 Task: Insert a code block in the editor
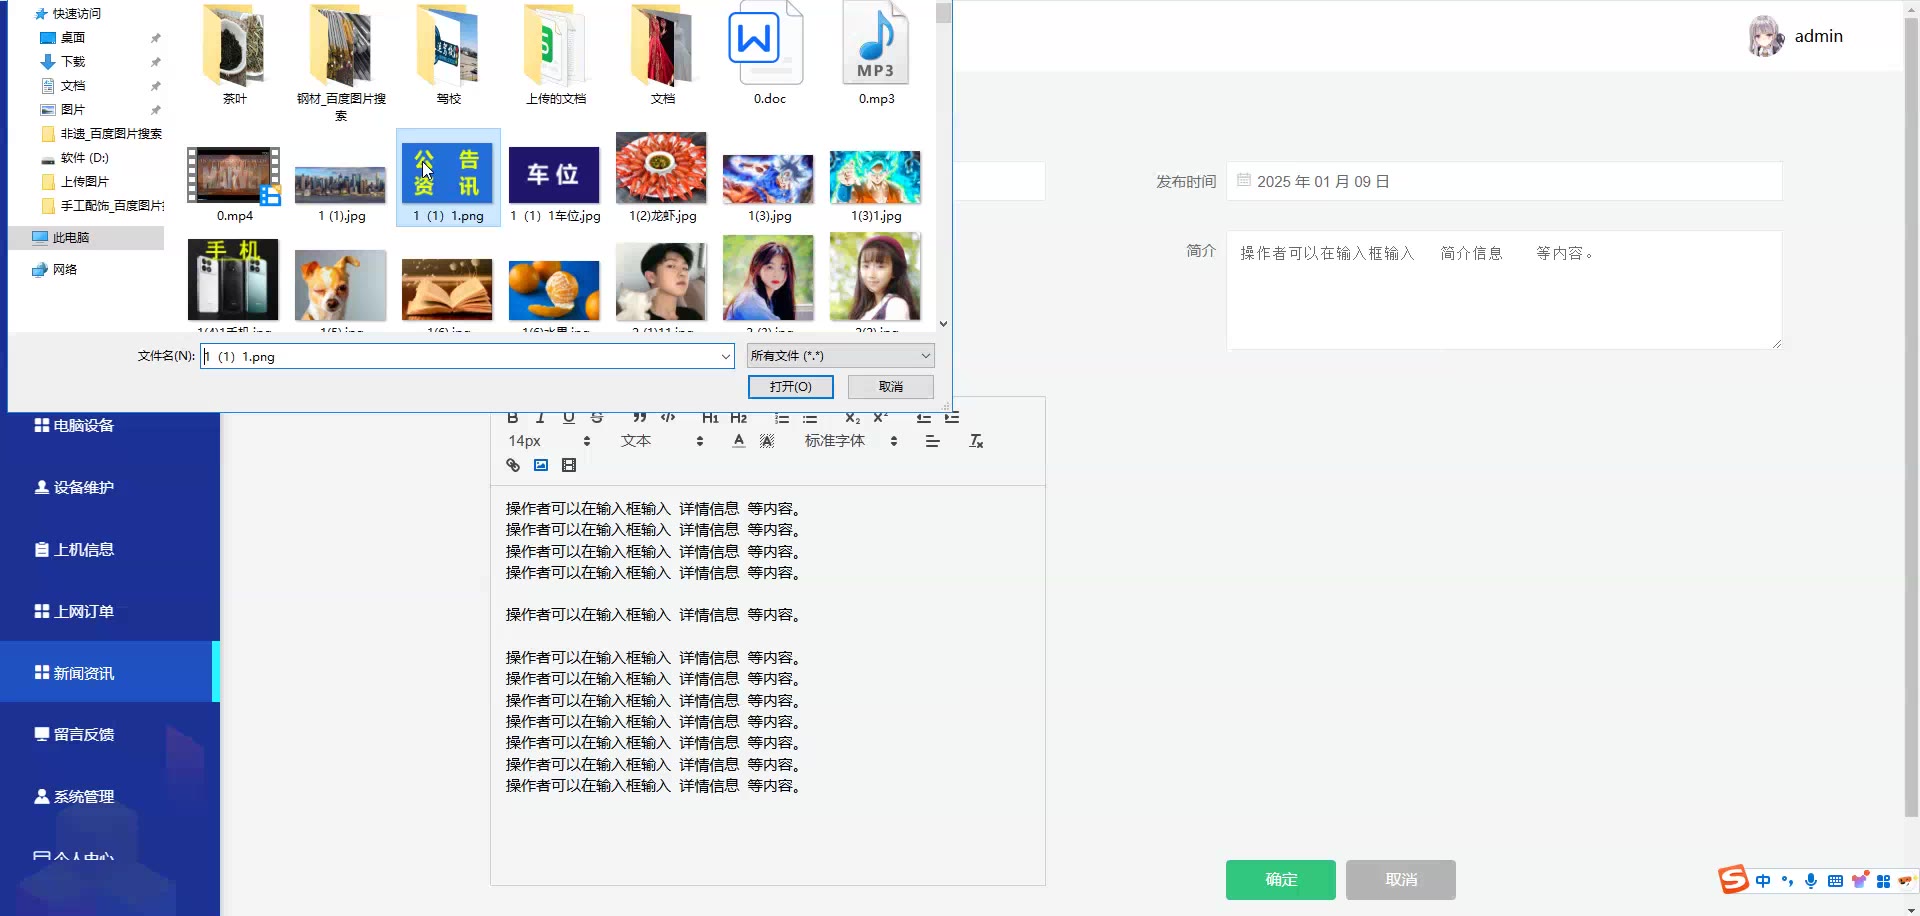pyautogui.click(x=668, y=418)
